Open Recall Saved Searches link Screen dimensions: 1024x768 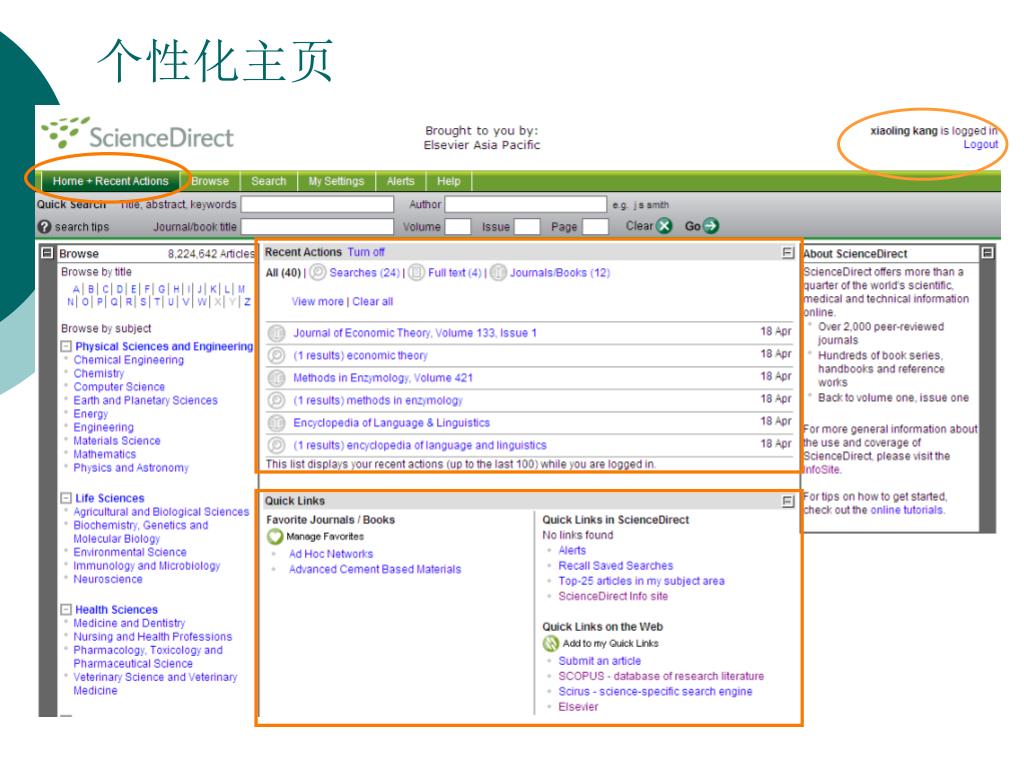click(x=615, y=566)
